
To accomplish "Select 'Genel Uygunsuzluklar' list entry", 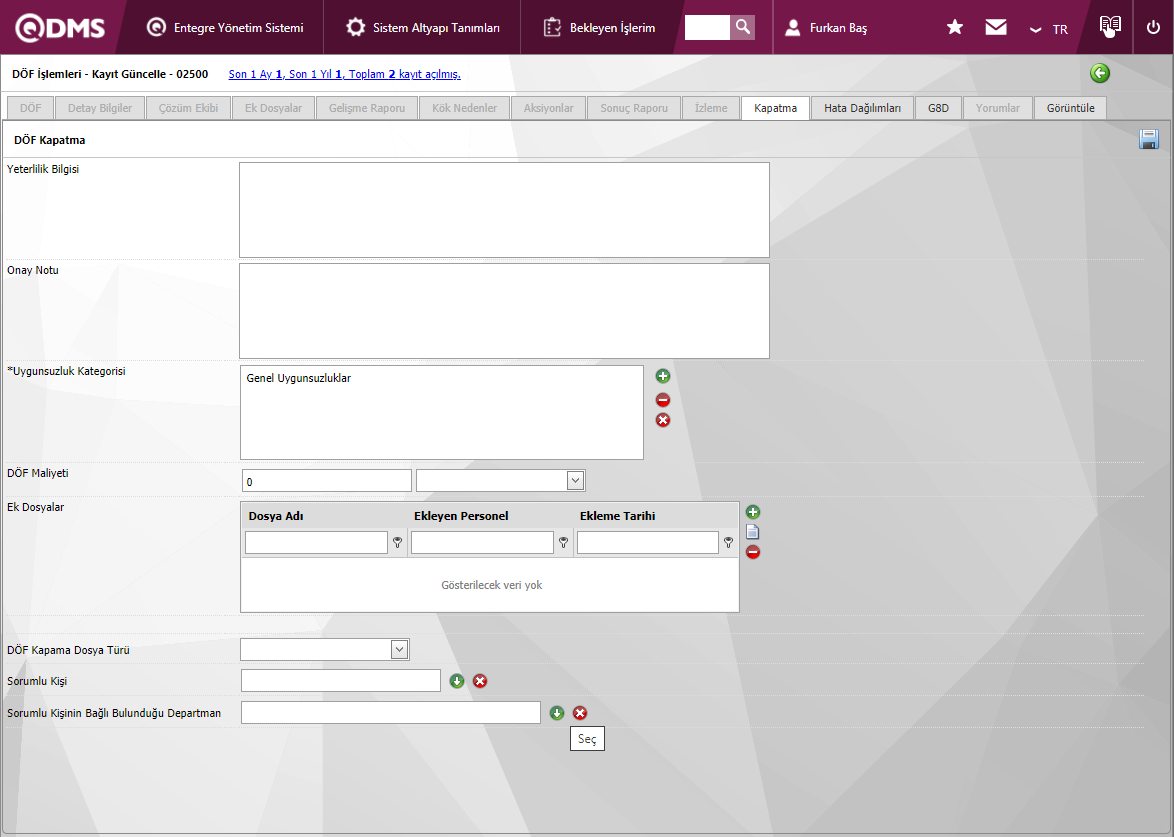I will click(x=299, y=378).
